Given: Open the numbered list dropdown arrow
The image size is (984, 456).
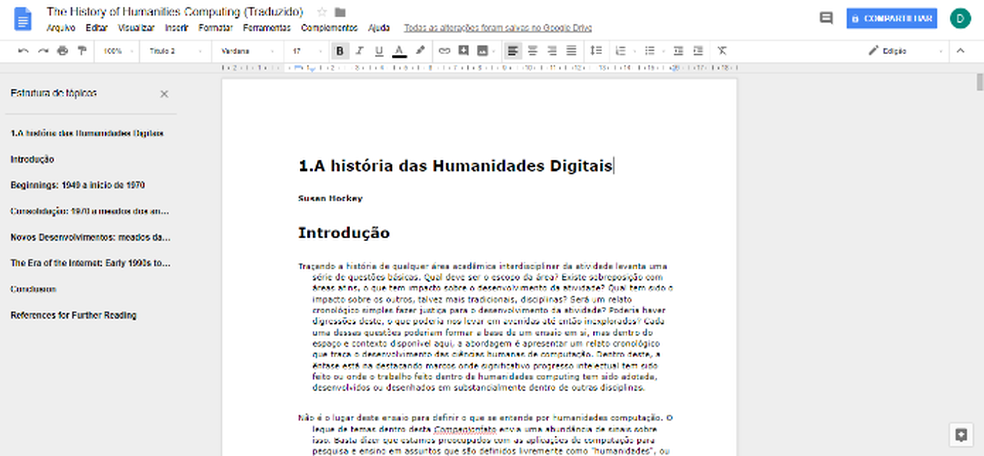Looking at the screenshot, I should 634,51.
